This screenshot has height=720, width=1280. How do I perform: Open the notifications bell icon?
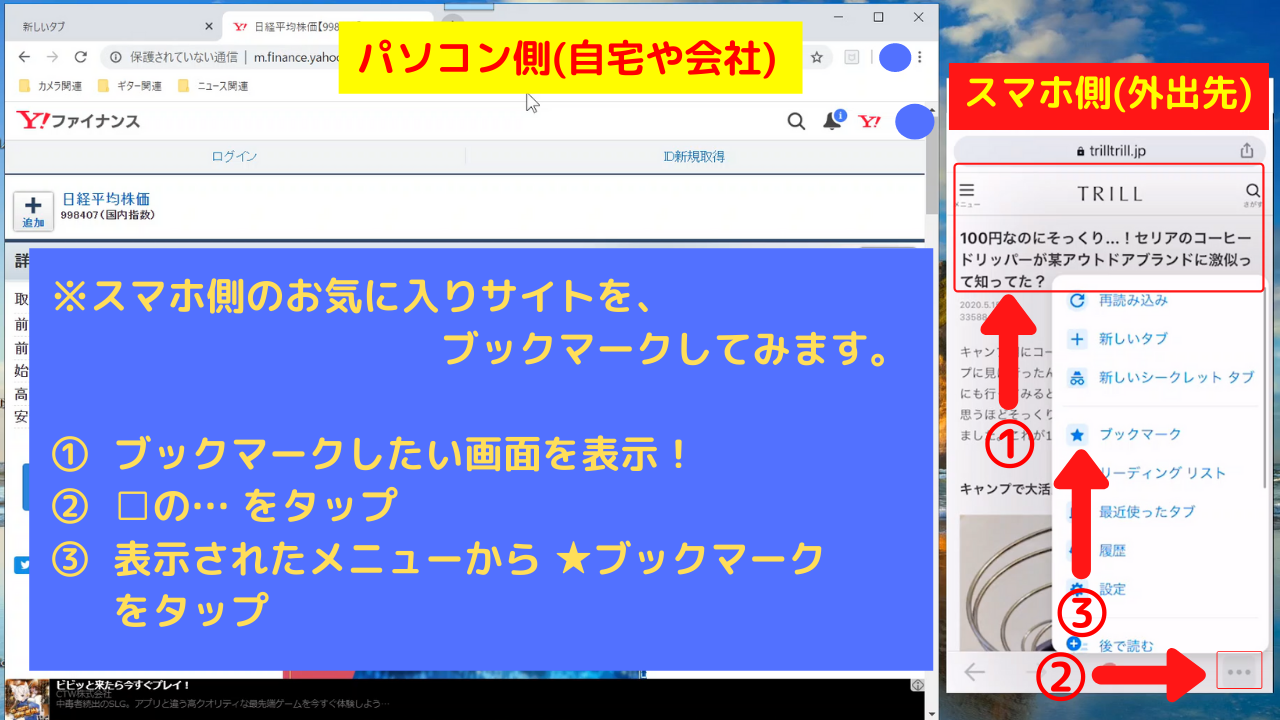click(831, 121)
